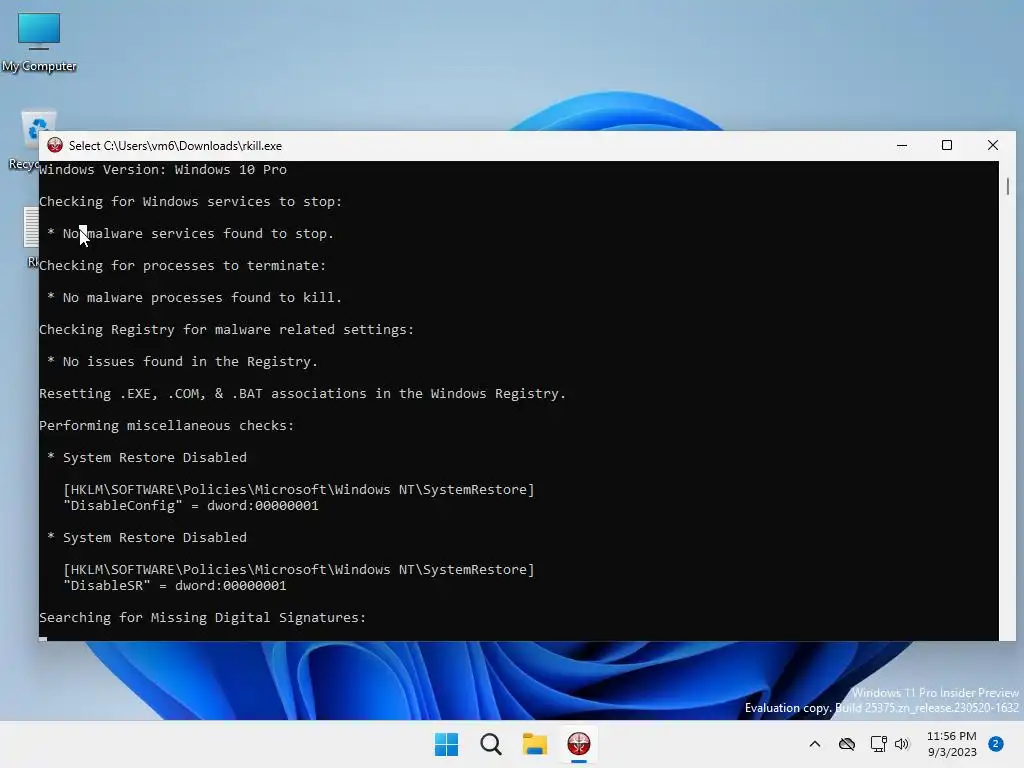Open File Explorer from the taskbar
This screenshot has height=768, width=1024.
coord(535,744)
